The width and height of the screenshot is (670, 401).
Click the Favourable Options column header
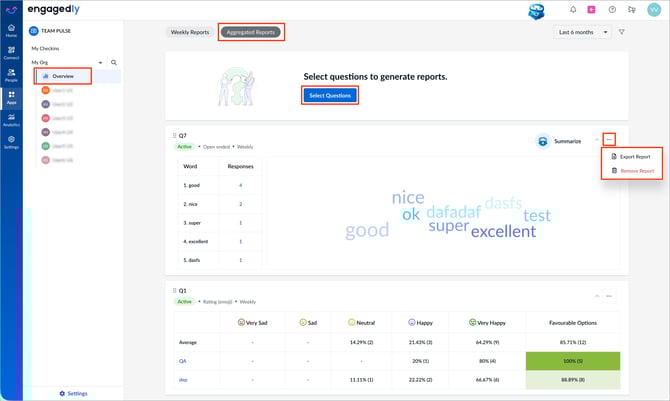pos(573,323)
